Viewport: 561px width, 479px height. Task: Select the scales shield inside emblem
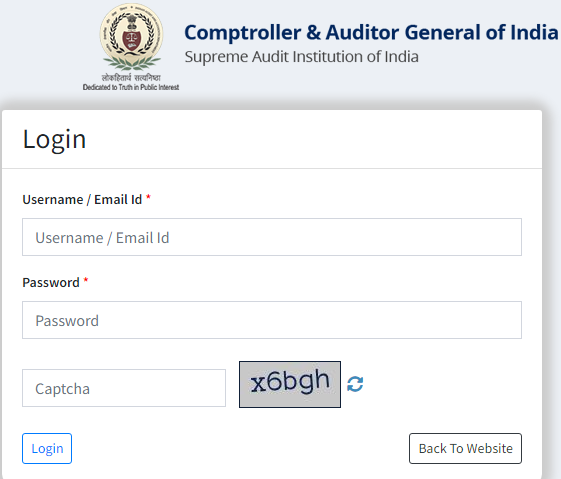point(132,40)
